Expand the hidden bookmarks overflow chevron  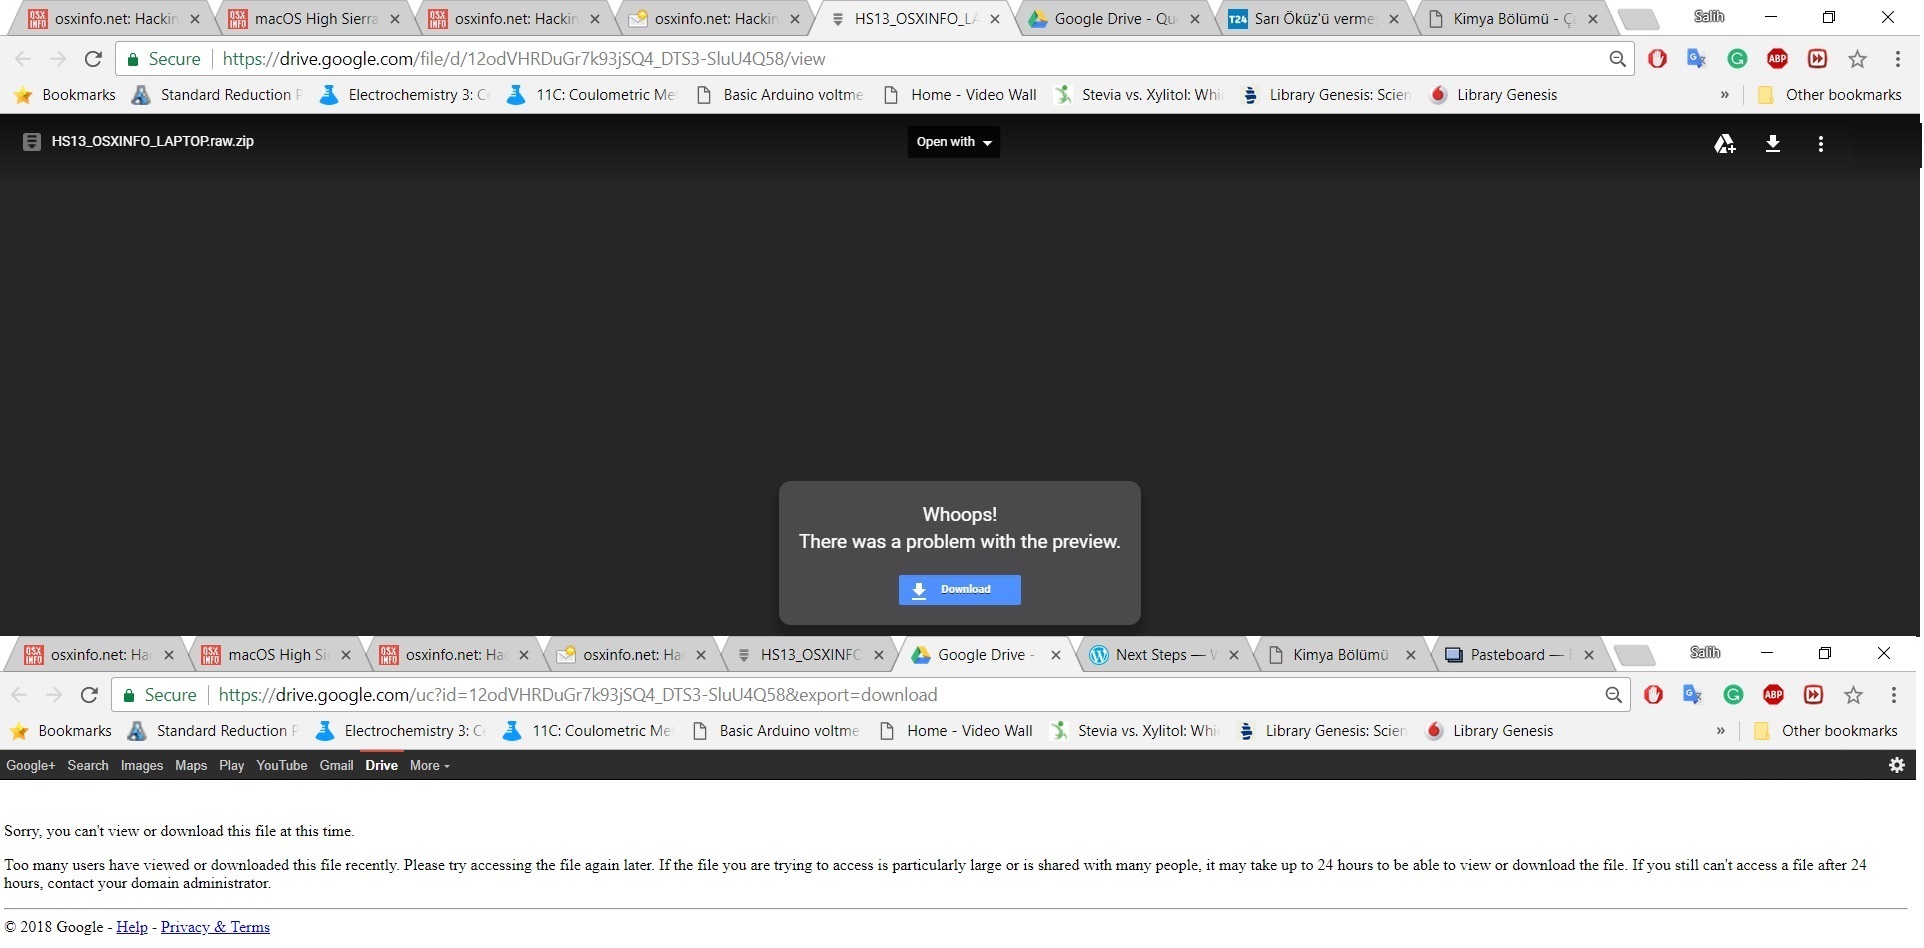point(1724,94)
